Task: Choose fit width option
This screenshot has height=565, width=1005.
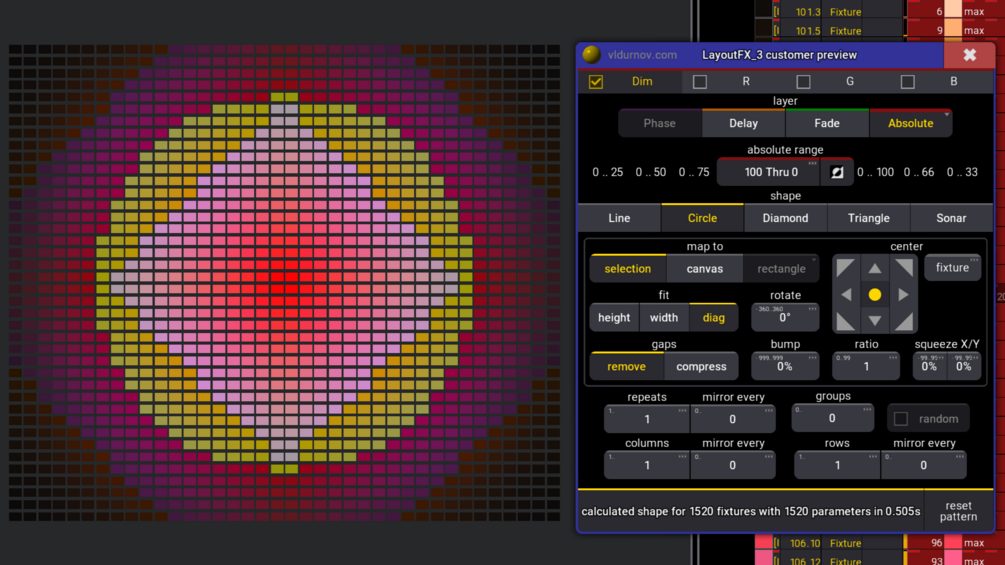Action: (x=664, y=317)
